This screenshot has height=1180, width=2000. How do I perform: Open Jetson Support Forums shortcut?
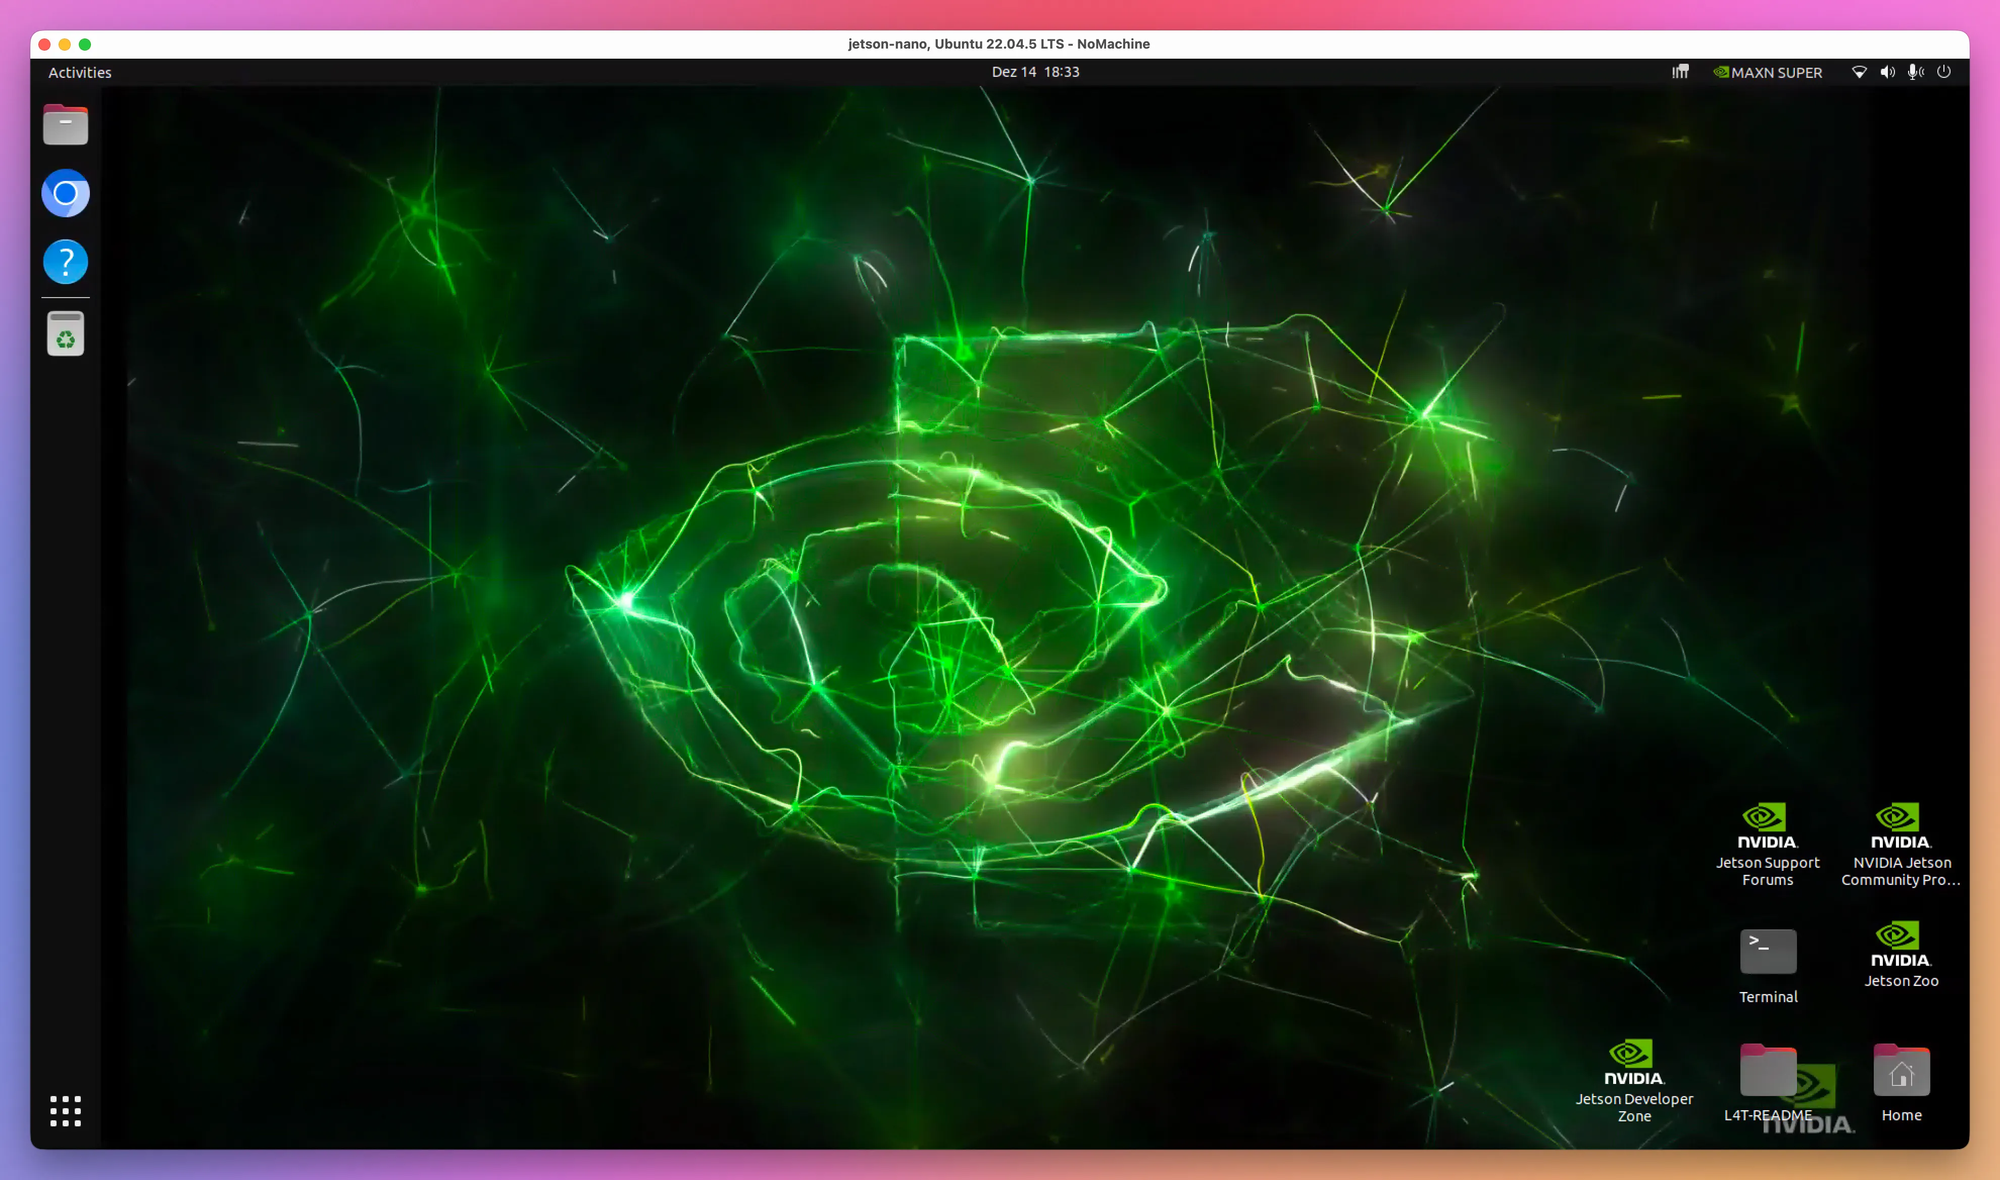click(1767, 828)
